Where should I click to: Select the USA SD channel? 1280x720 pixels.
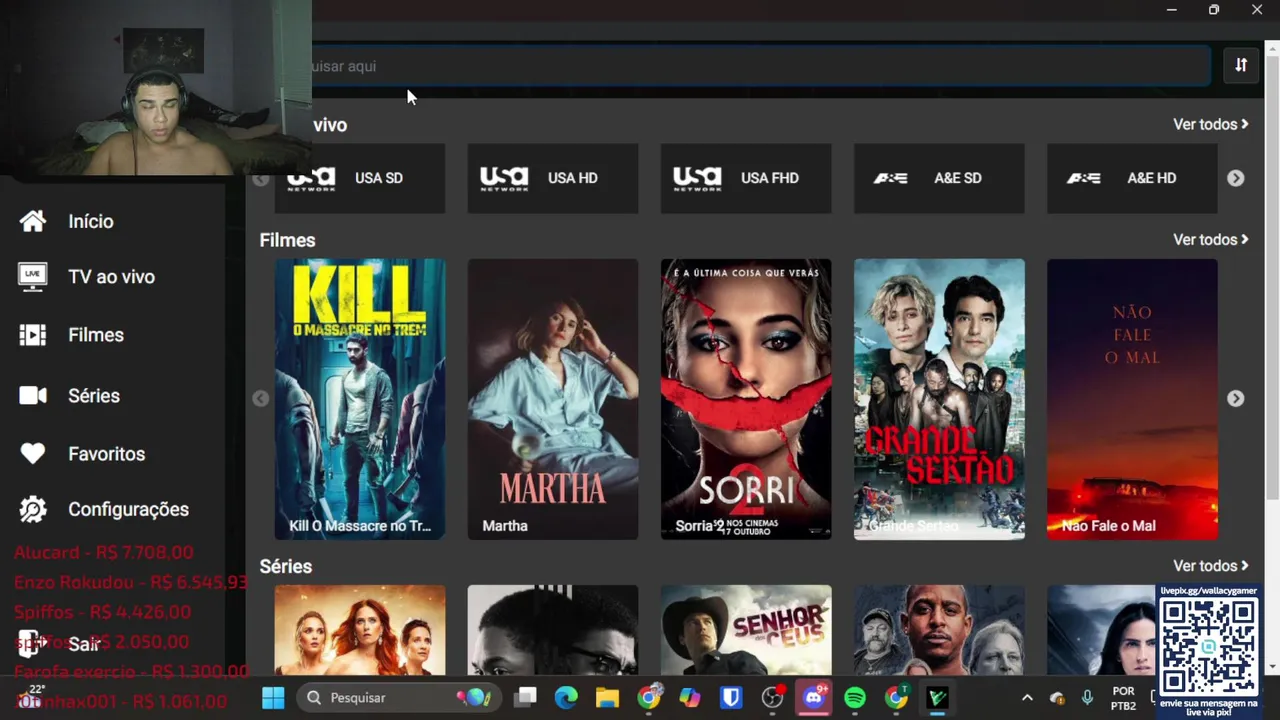coord(360,178)
